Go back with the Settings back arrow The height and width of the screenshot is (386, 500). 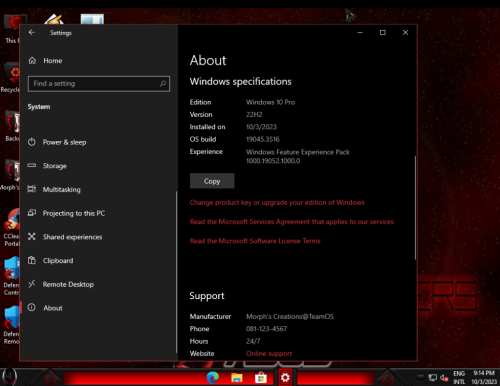(x=32, y=32)
